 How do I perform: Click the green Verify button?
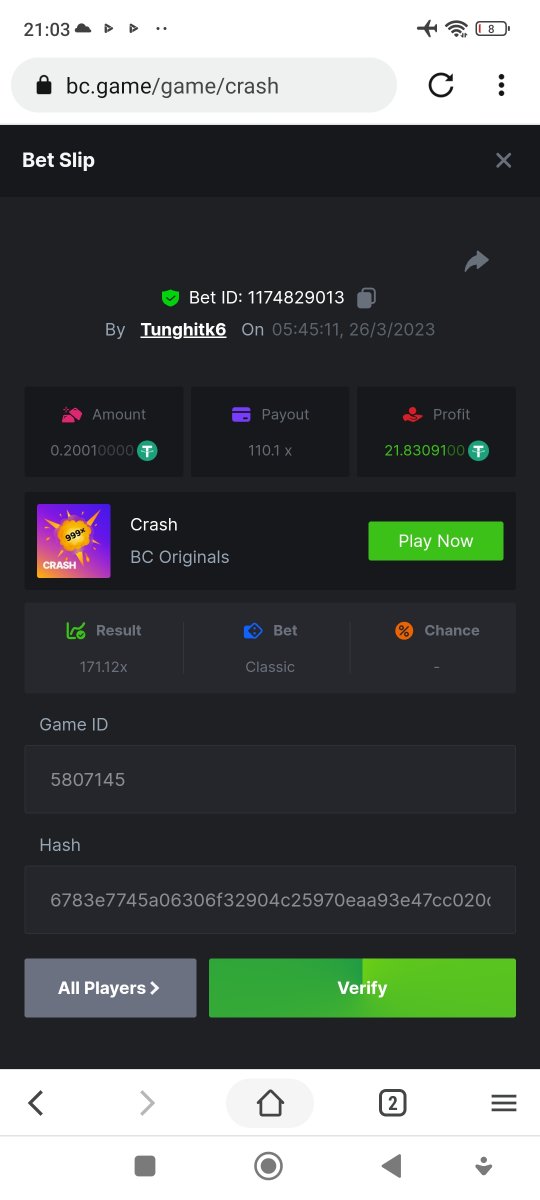click(x=362, y=988)
